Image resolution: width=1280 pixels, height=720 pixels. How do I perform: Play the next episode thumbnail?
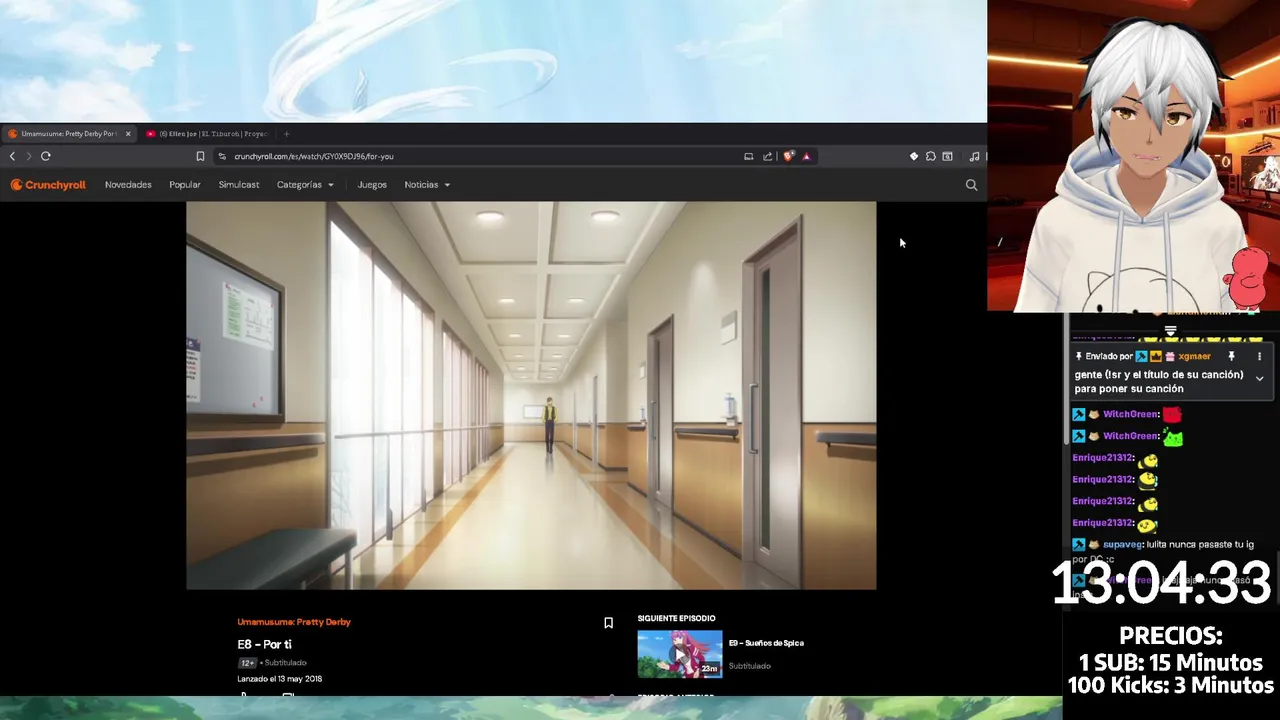click(x=680, y=654)
